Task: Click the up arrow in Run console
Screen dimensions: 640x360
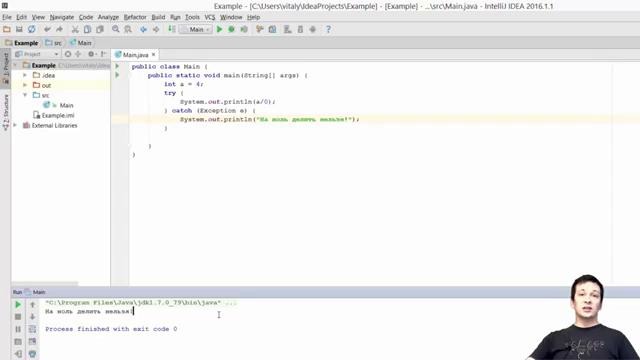Action: coord(33,304)
